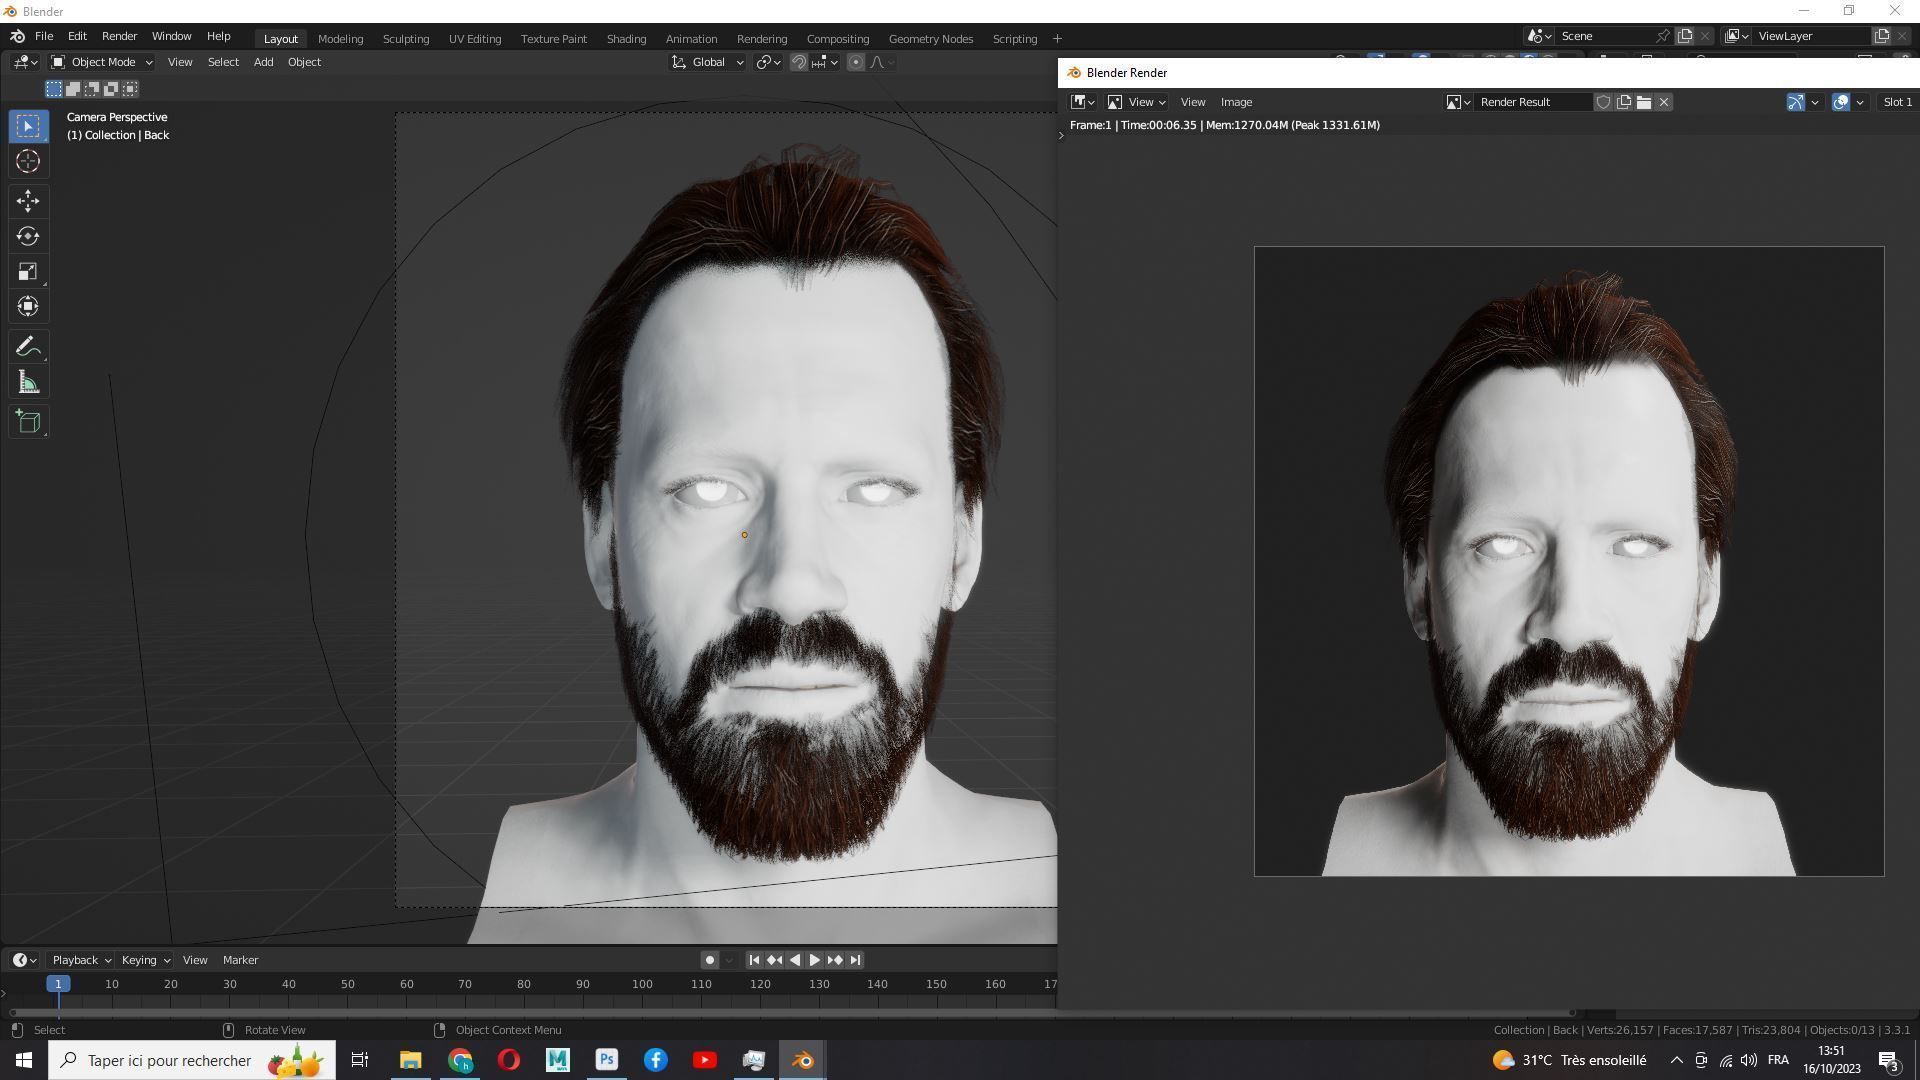Unlink Render Result image with X

pyautogui.click(x=1664, y=102)
